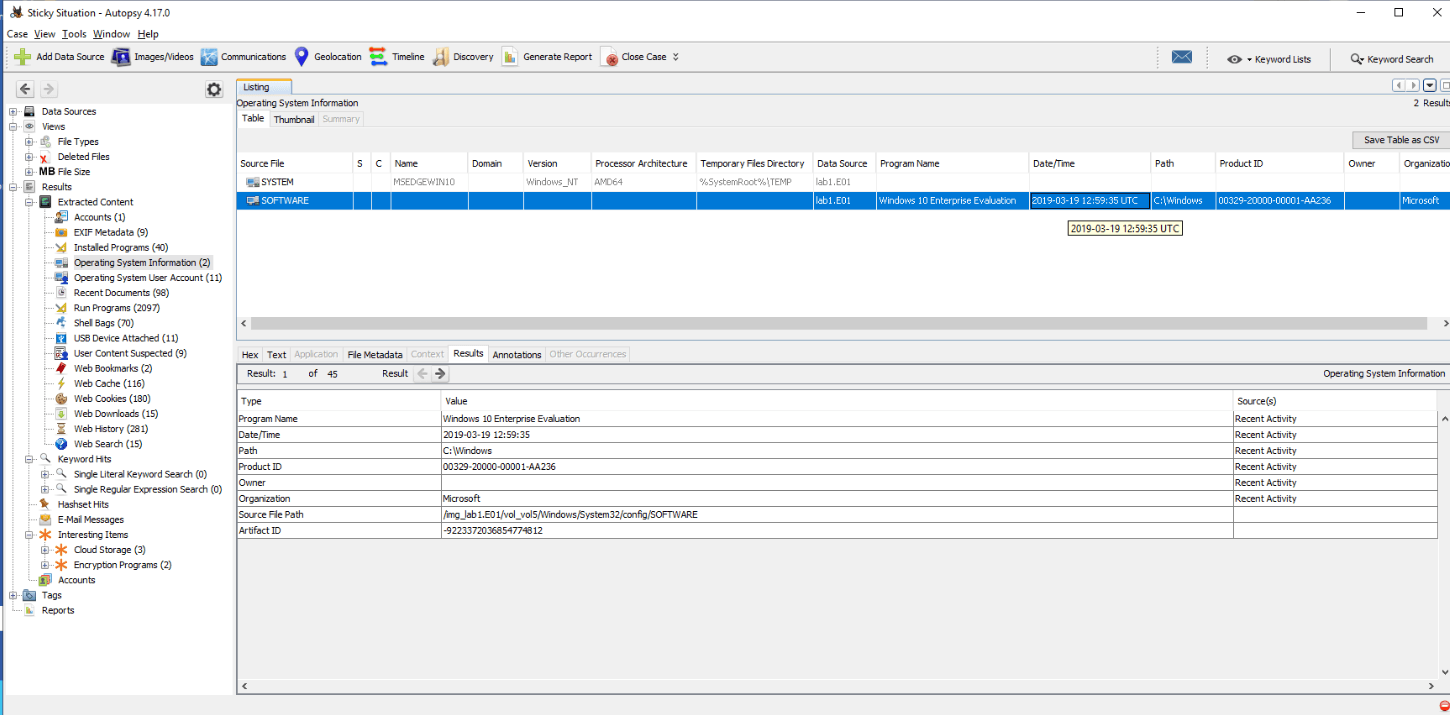Open the Text content tab
Image resolution: width=1450 pixels, height=715 pixels.
click(277, 354)
